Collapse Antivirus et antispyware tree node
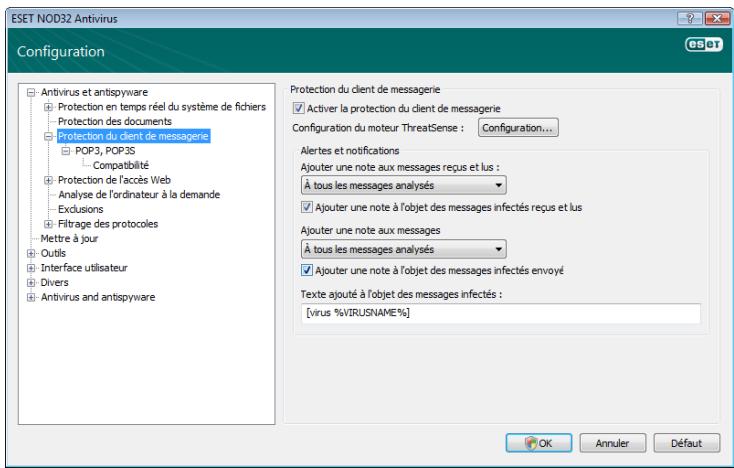This screenshot has width=734, height=468. point(31,92)
